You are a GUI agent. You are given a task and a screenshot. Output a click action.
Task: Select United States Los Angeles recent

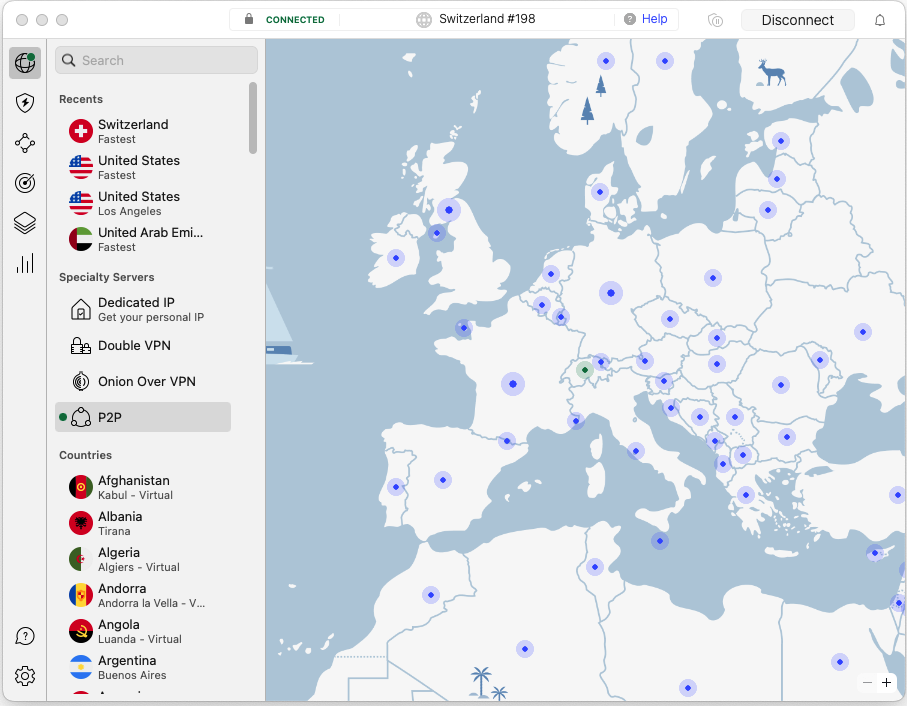143,203
